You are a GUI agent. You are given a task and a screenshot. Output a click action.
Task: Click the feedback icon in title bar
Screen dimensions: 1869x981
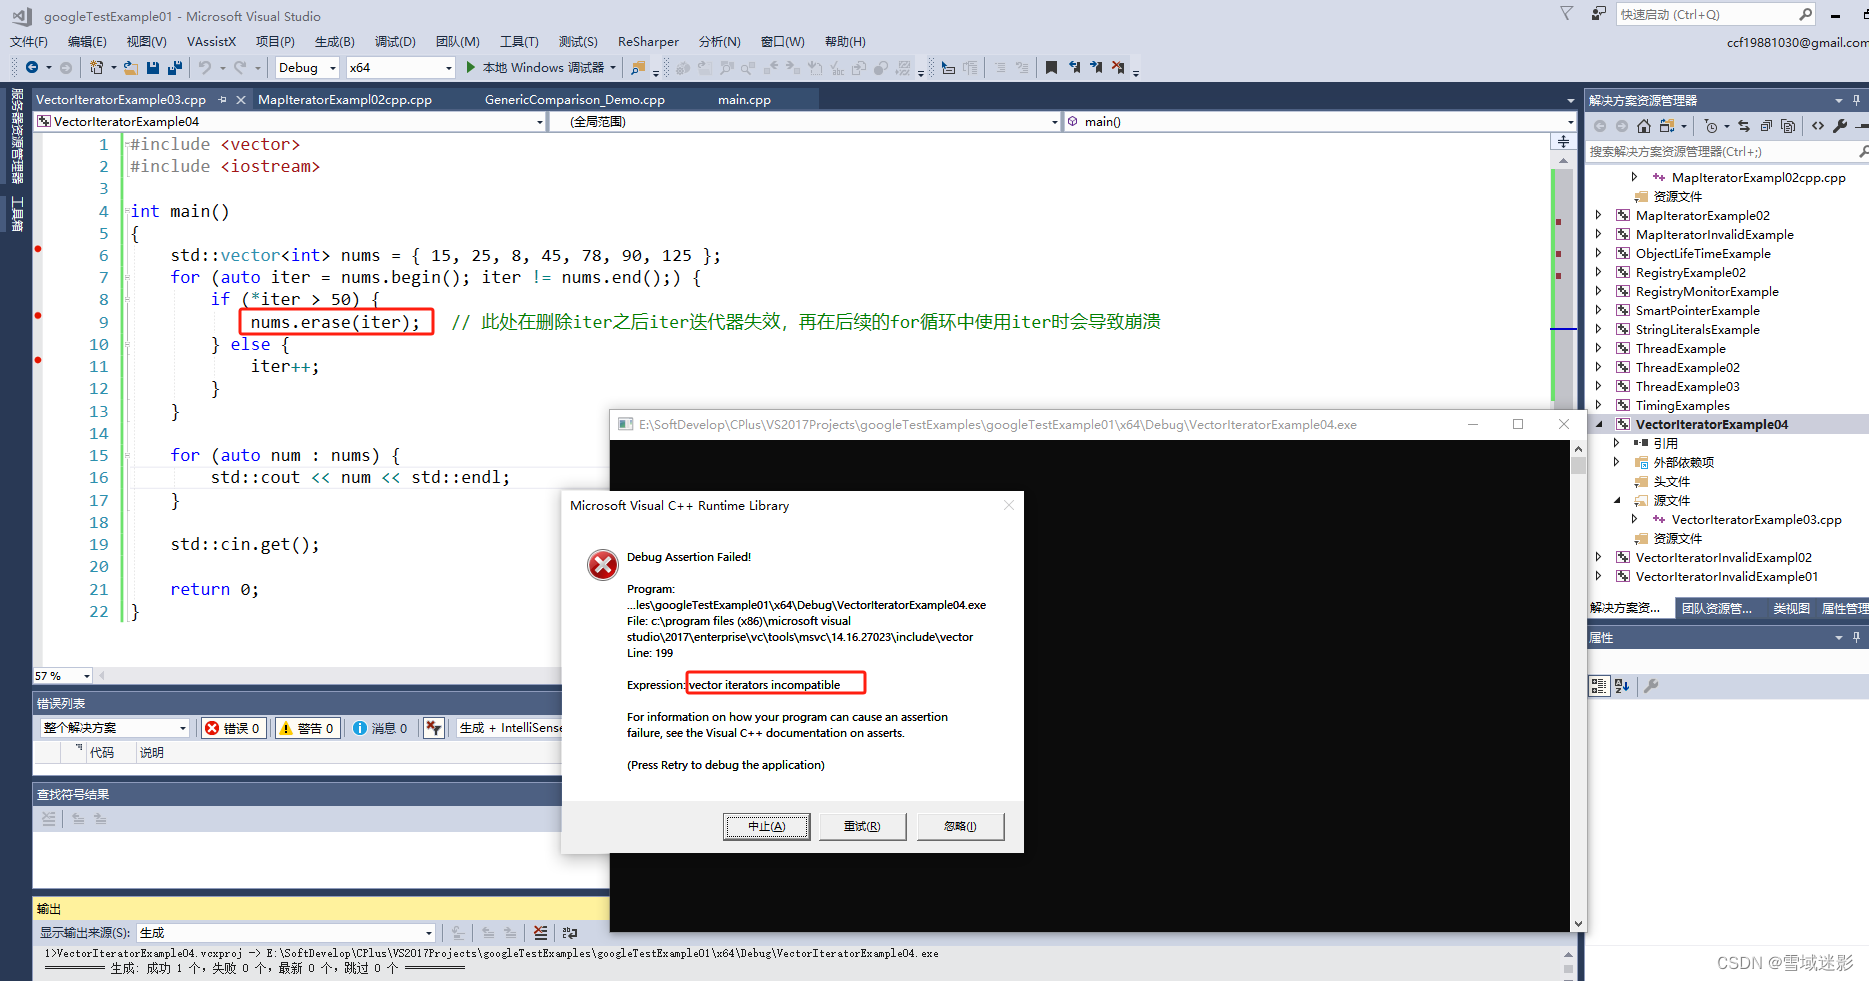coord(1599,14)
